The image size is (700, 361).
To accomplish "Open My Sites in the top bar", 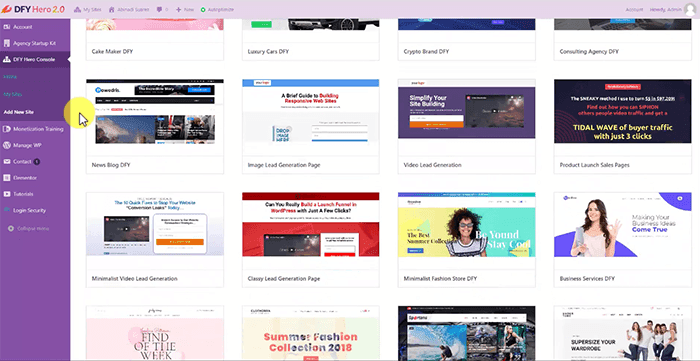I will [x=88, y=9].
